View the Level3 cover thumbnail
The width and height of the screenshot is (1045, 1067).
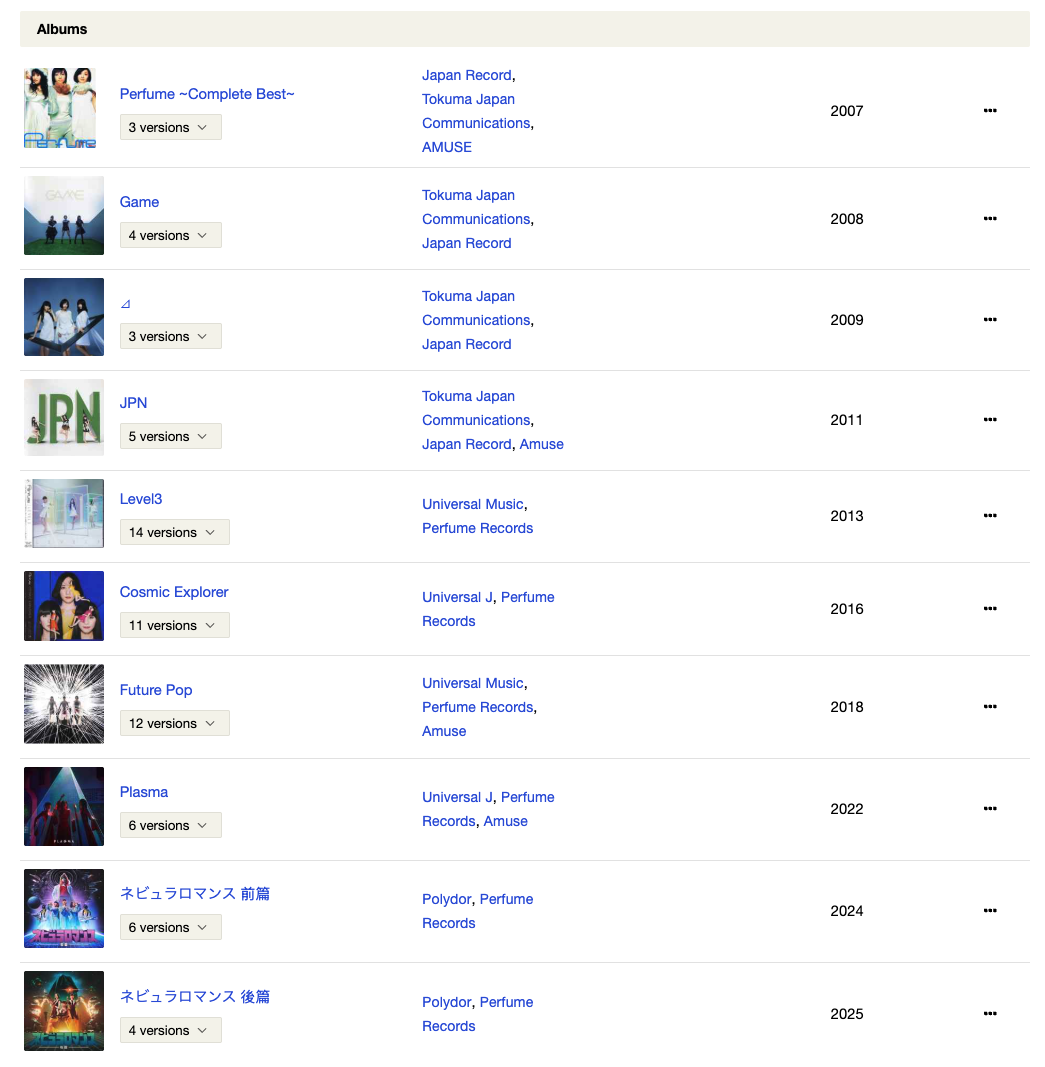pyautogui.click(x=64, y=513)
